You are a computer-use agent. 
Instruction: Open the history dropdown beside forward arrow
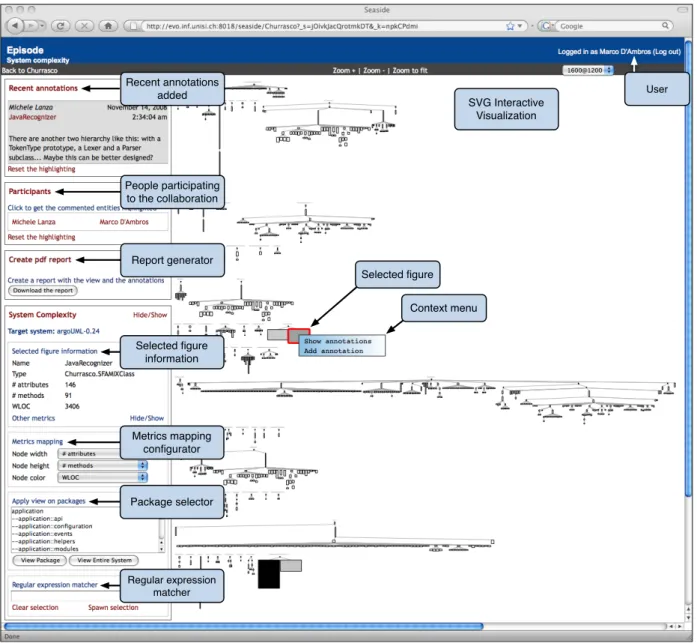point(42,26)
